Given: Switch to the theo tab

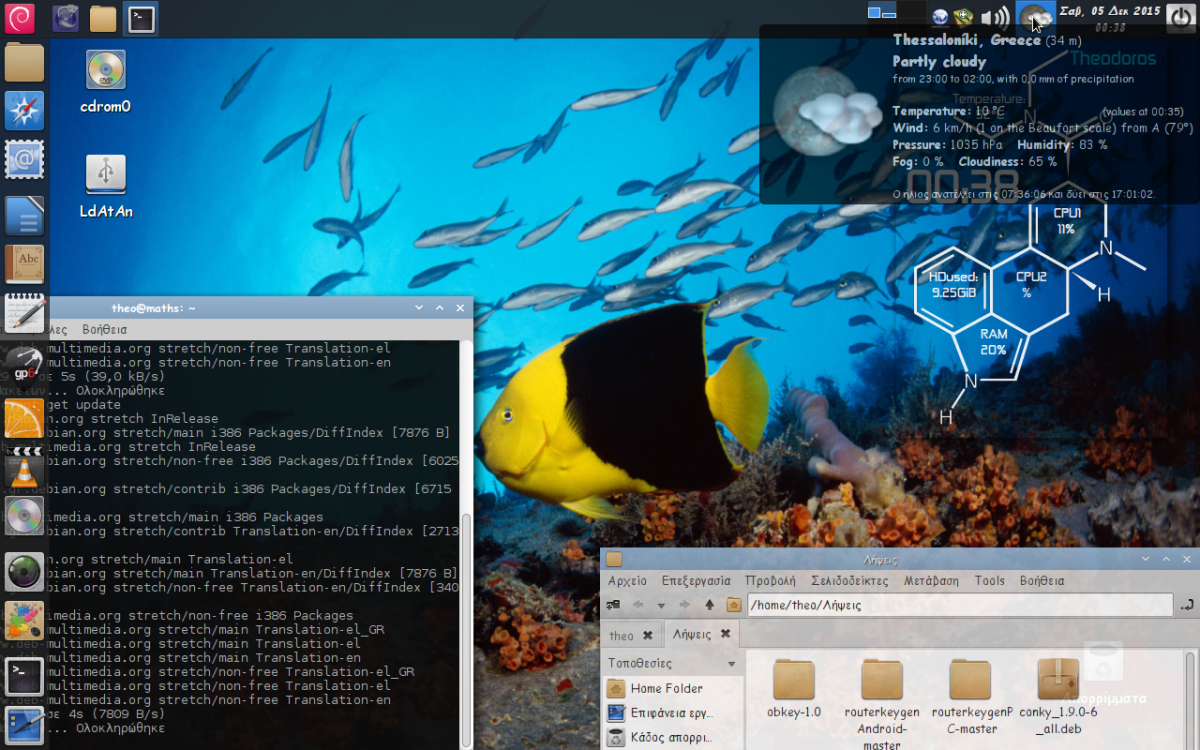Looking at the screenshot, I should [x=621, y=635].
